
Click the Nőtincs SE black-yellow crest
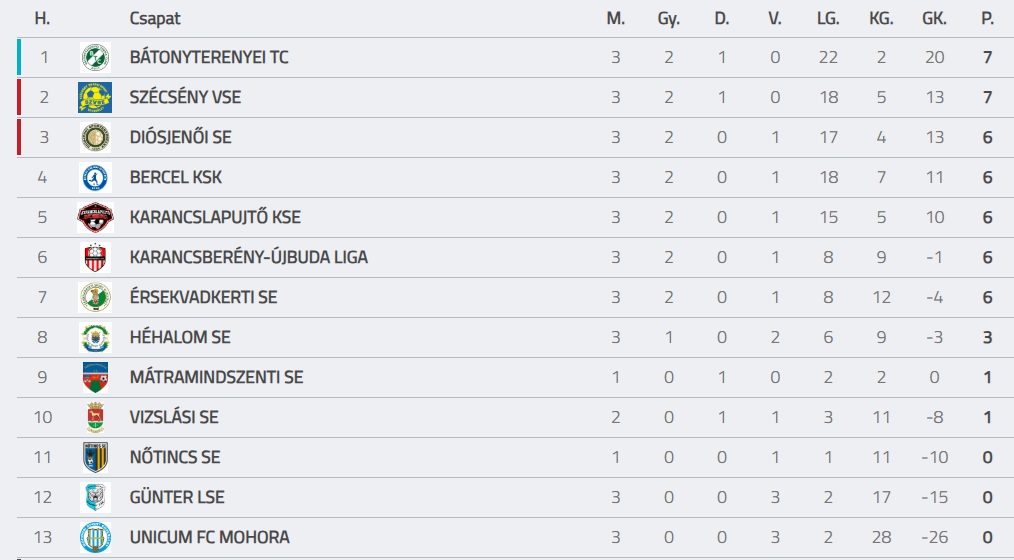(95, 458)
